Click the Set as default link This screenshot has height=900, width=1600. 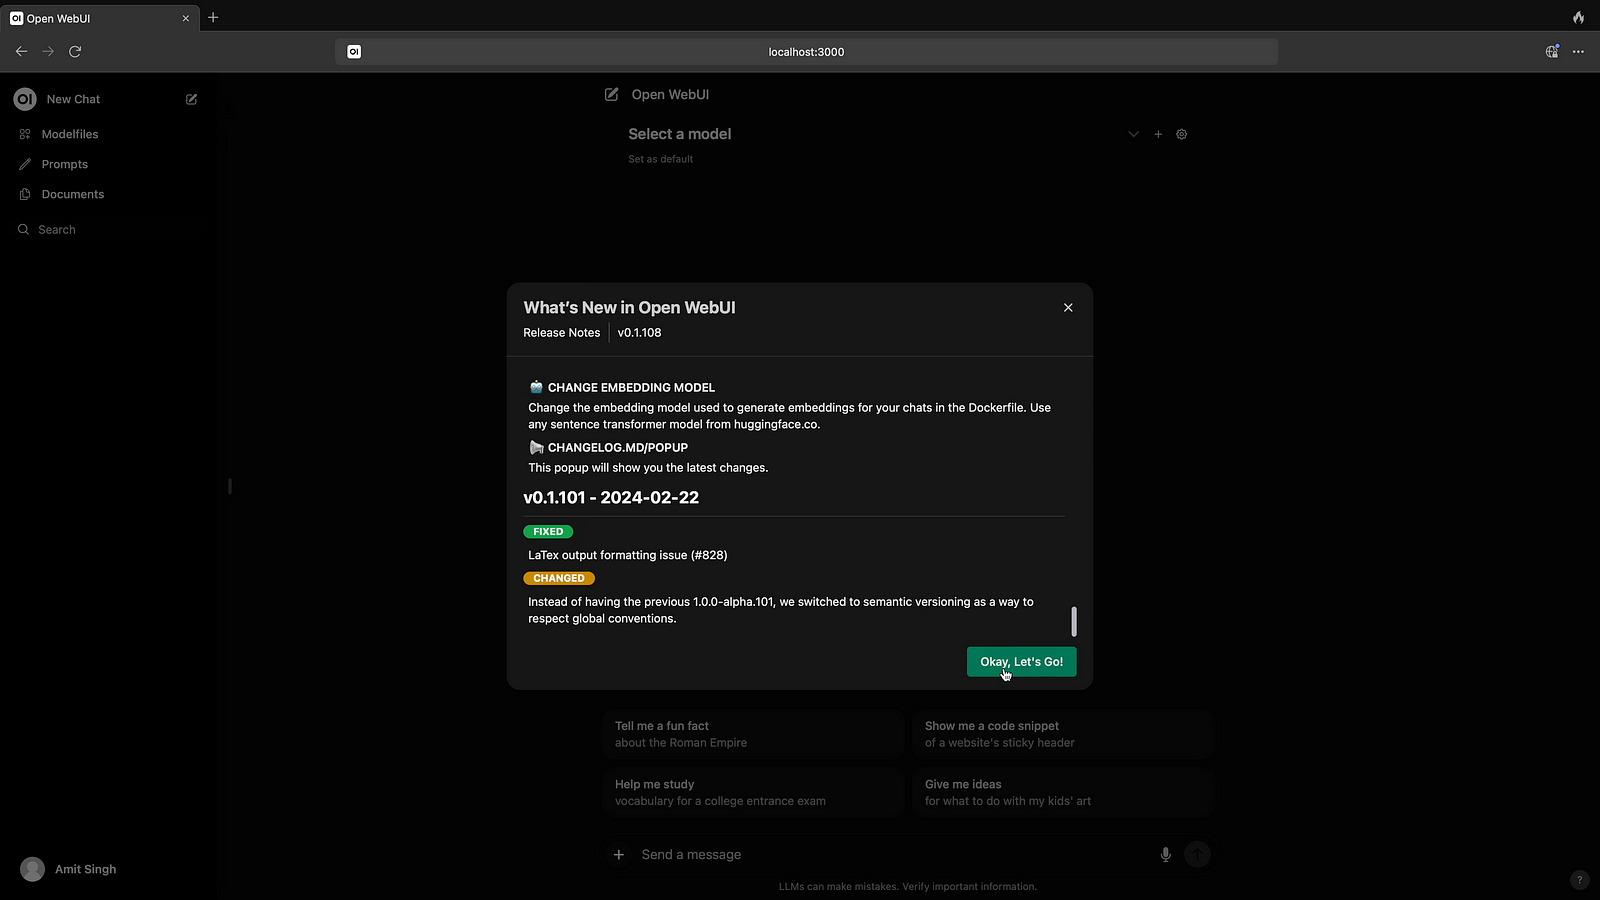click(660, 159)
